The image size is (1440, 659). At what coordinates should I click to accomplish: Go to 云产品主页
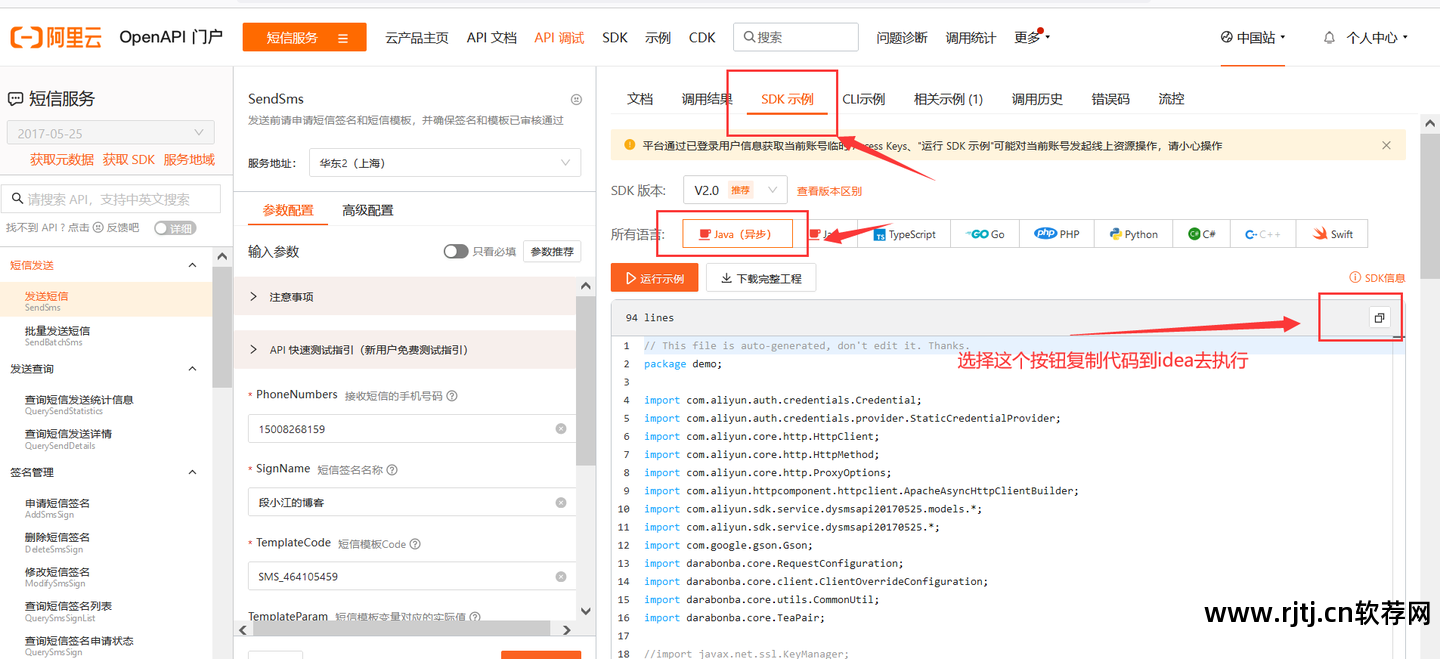pos(417,38)
